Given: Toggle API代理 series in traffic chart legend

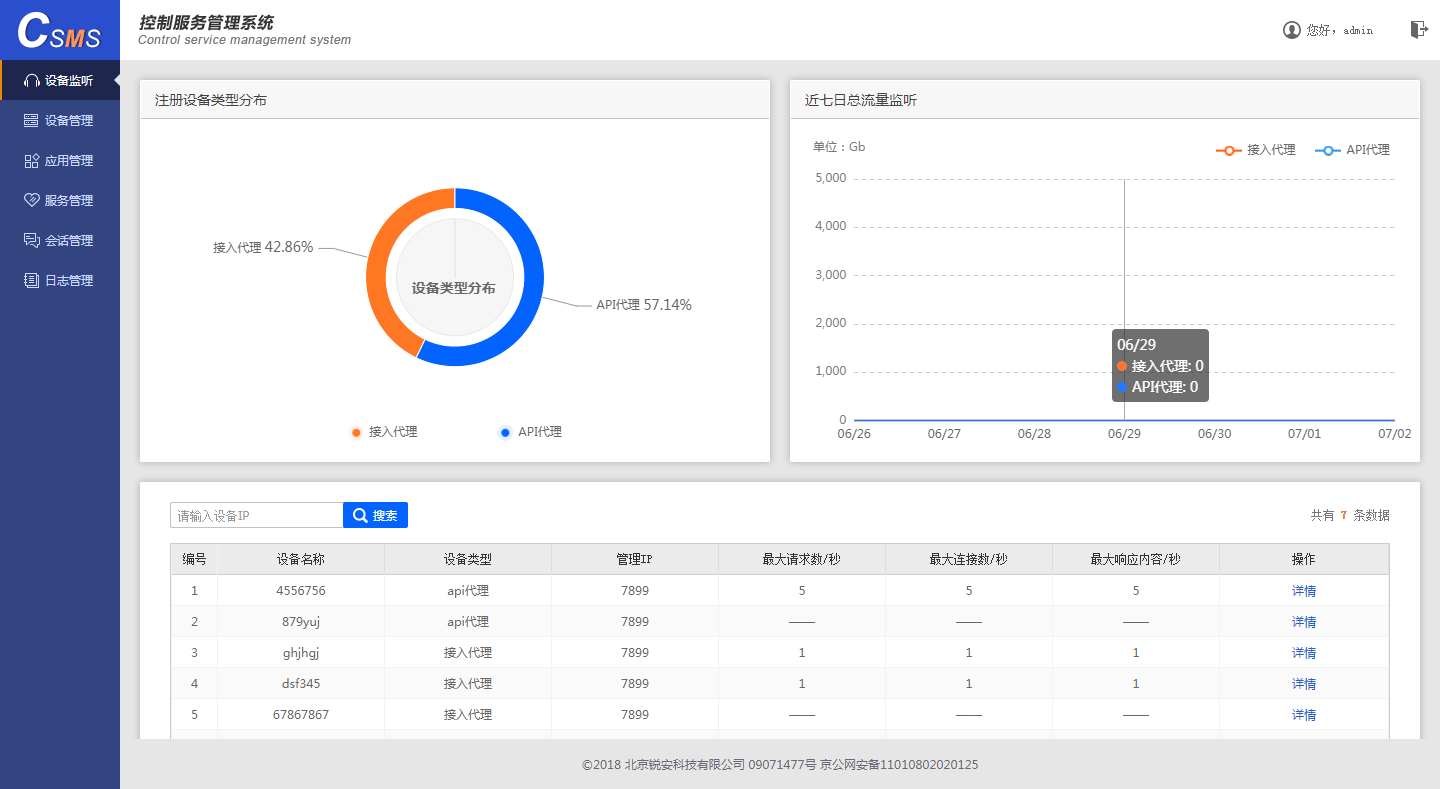Looking at the screenshot, I should (1352, 150).
